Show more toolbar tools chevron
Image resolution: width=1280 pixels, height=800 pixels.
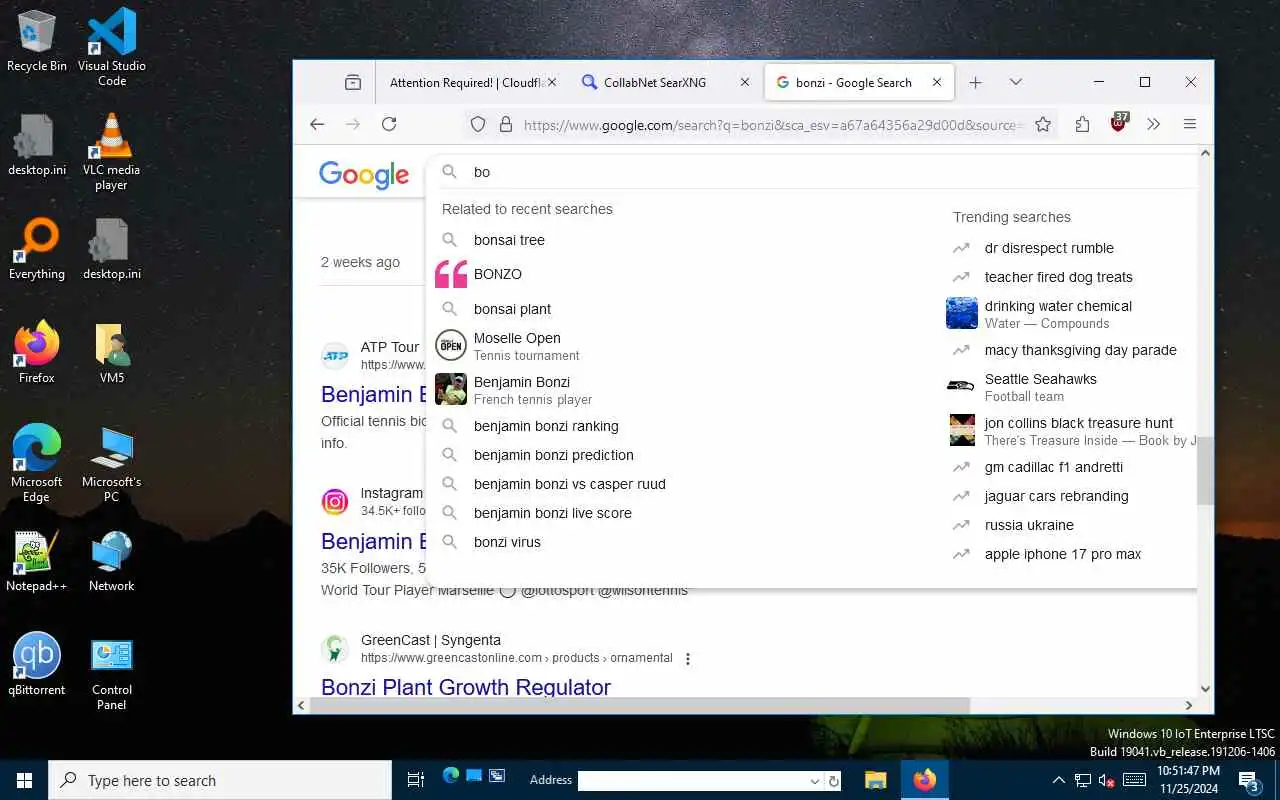[1153, 124]
